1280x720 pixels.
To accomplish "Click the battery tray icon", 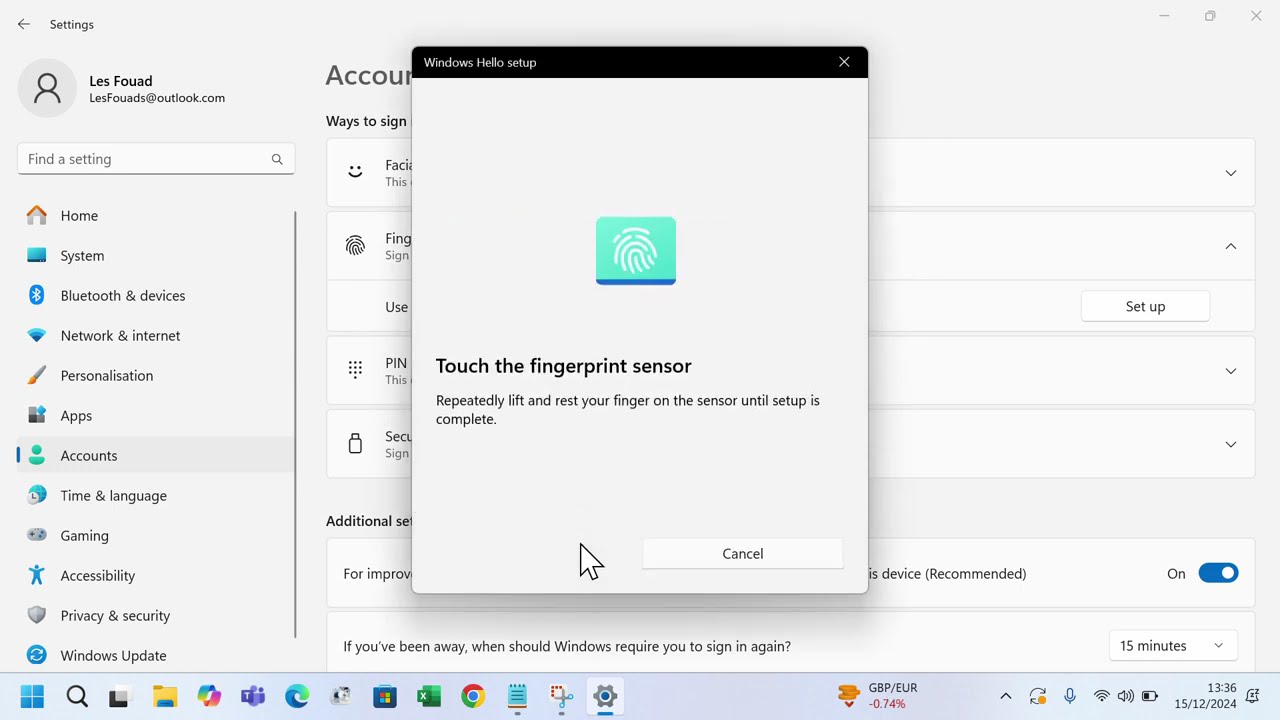I will tap(1150, 696).
